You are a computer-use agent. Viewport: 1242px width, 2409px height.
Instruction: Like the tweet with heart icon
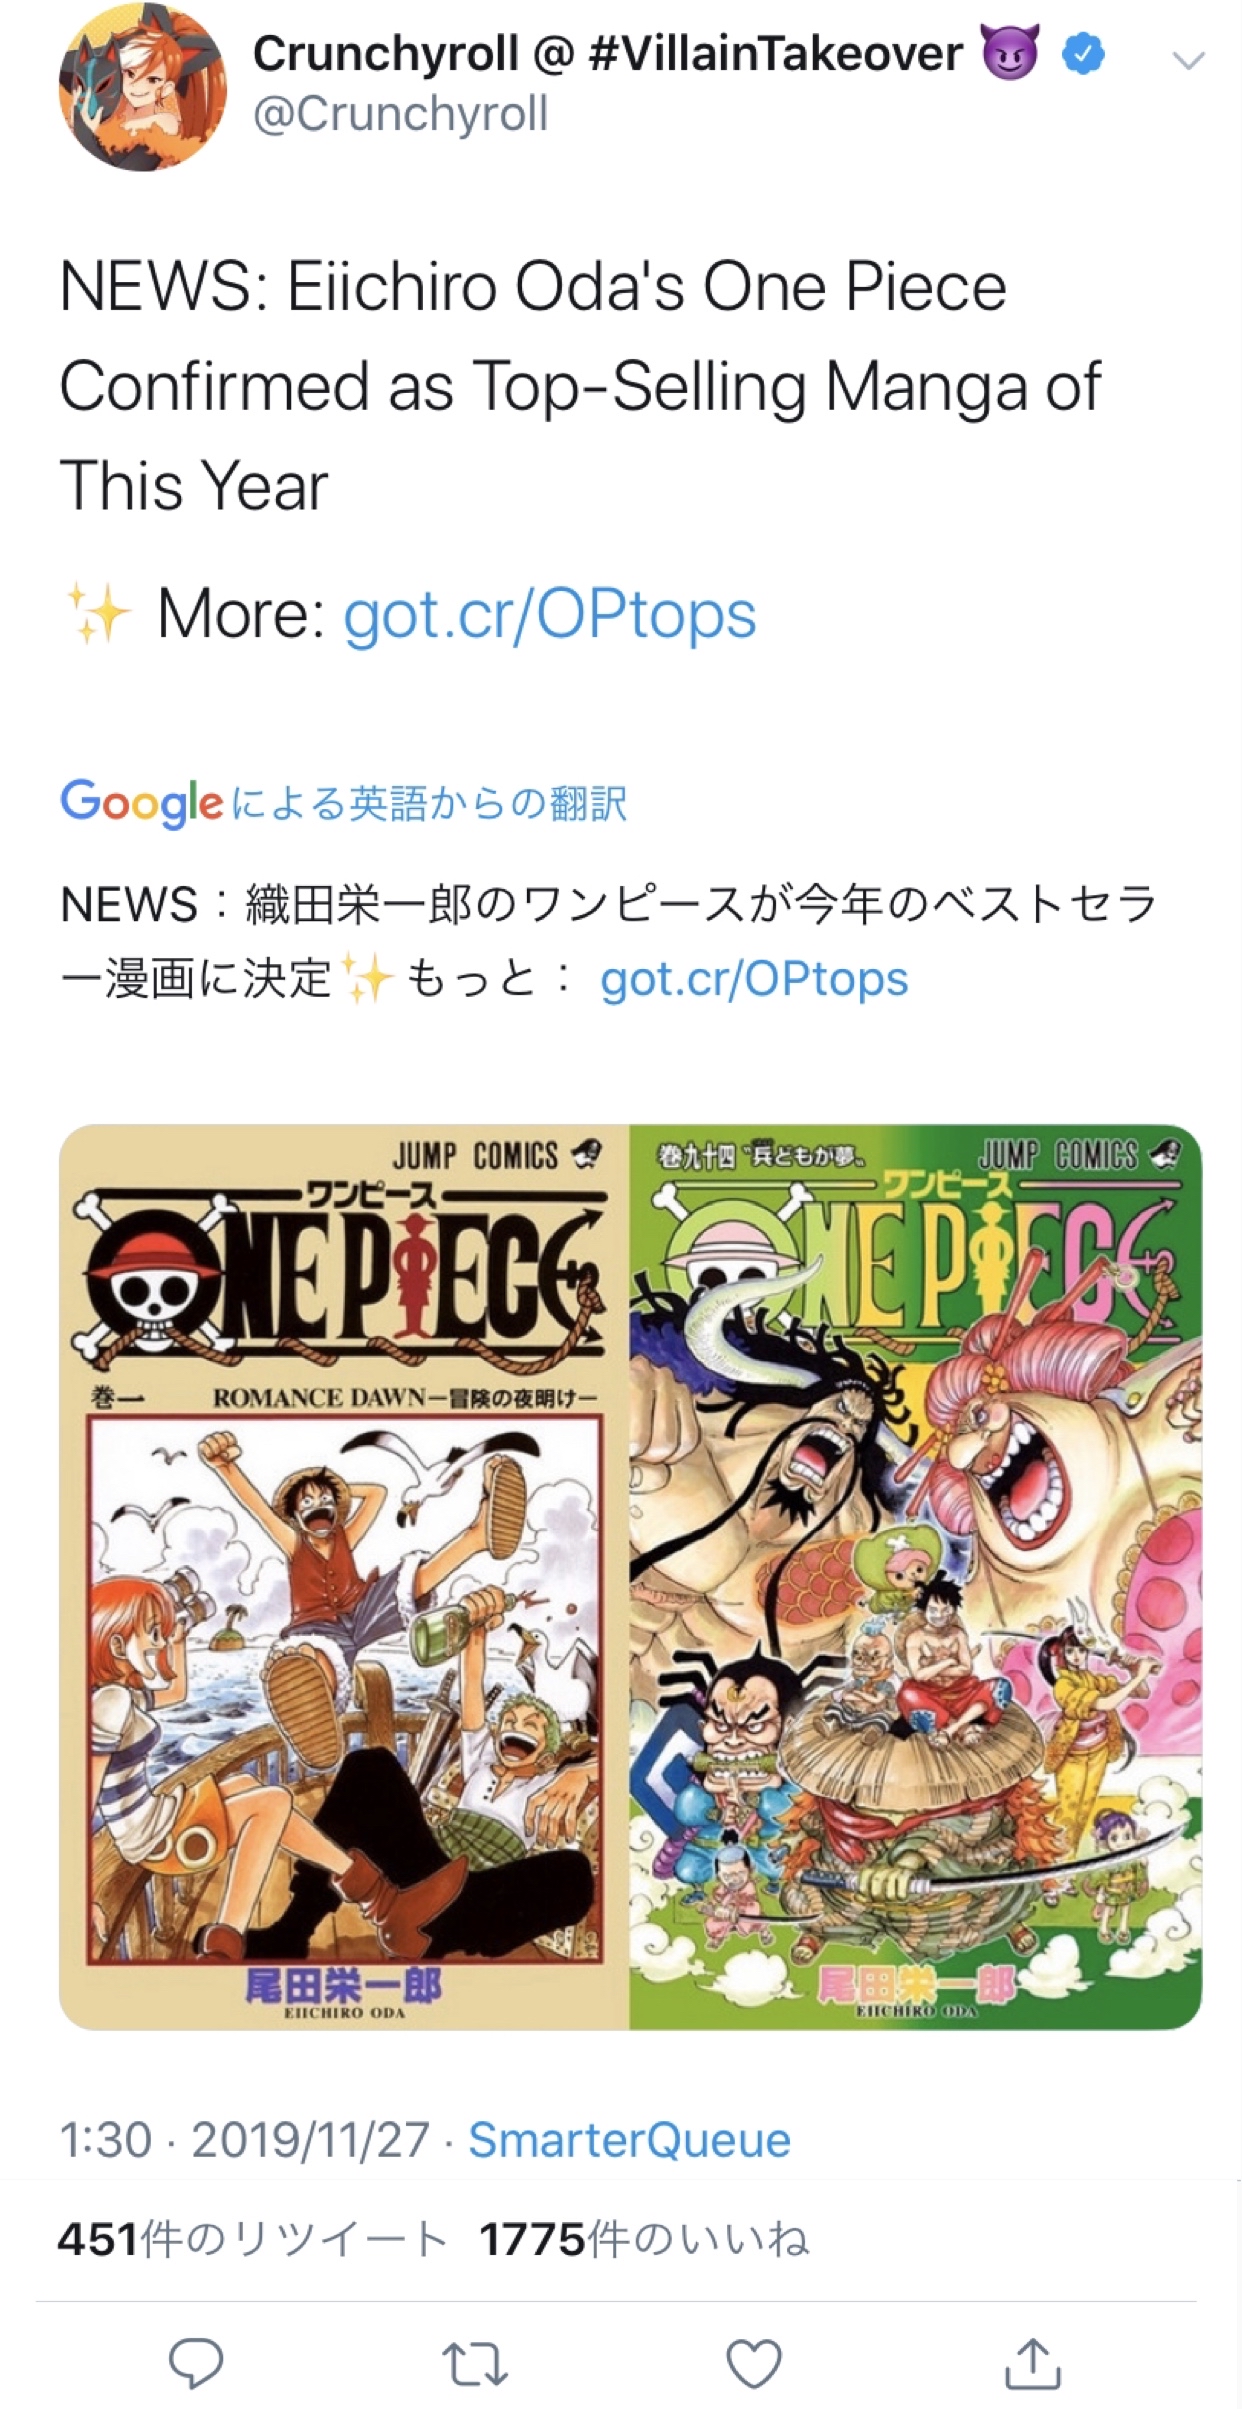point(753,2364)
